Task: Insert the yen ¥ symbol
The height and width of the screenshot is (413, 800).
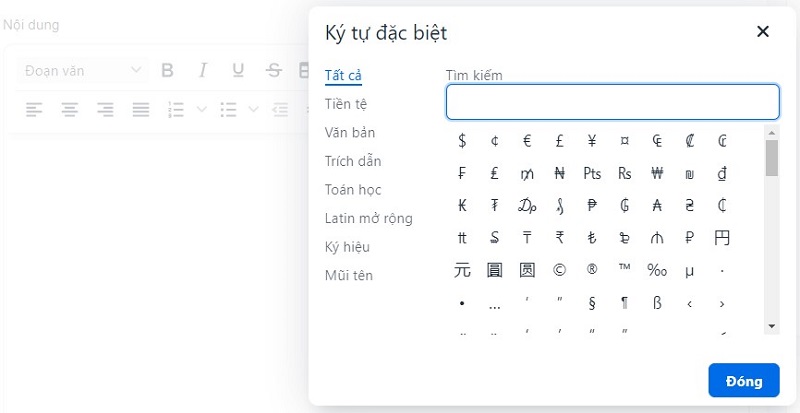Action: pyautogui.click(x=592, y=141)
